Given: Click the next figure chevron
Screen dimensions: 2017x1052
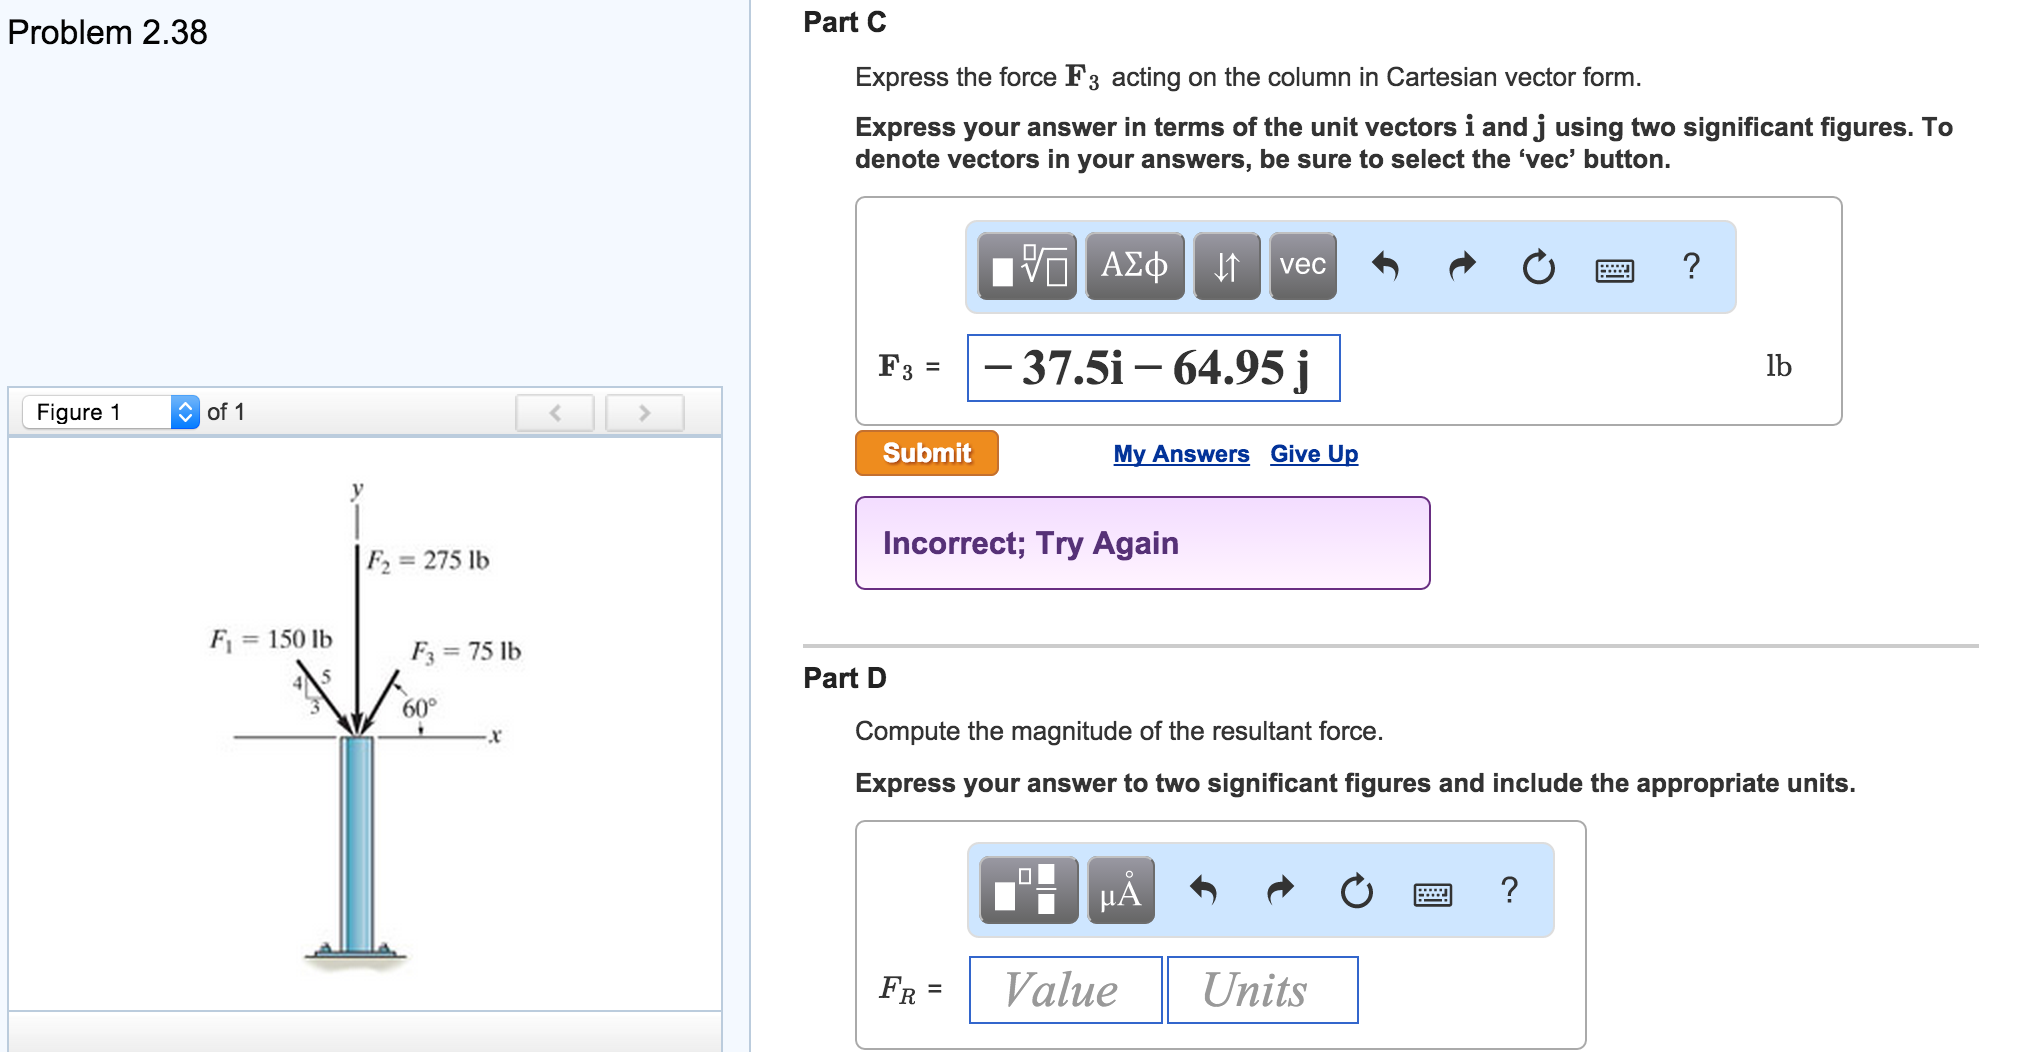Looking at the screenshot, I should (x=644, y=412).
